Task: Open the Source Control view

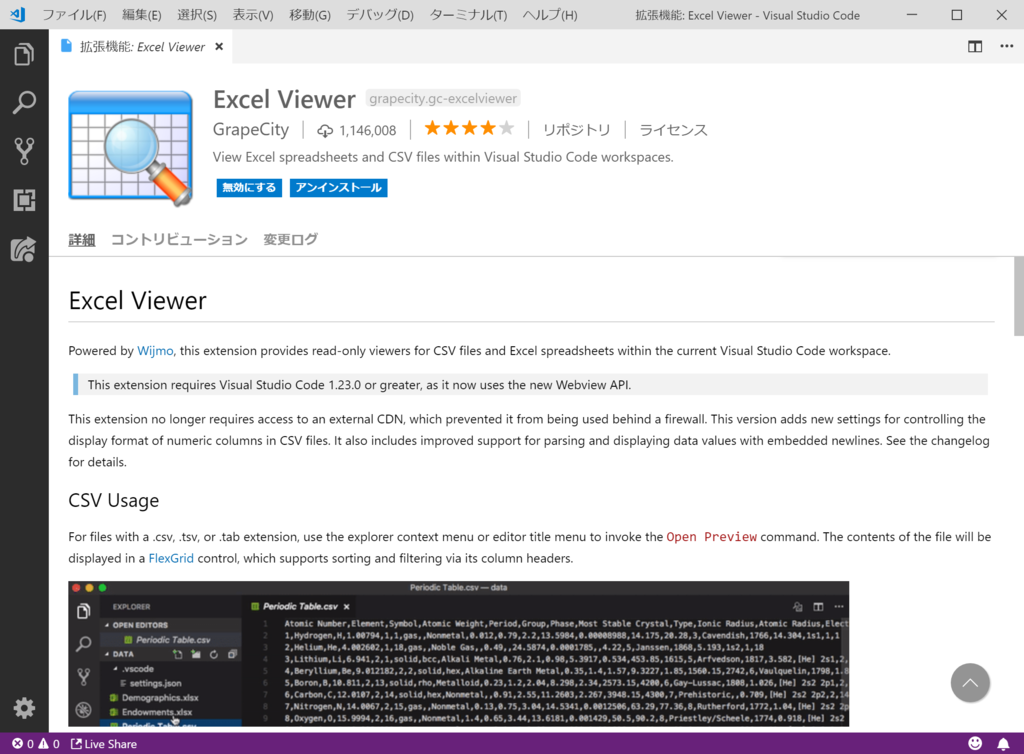Action: 24,151
